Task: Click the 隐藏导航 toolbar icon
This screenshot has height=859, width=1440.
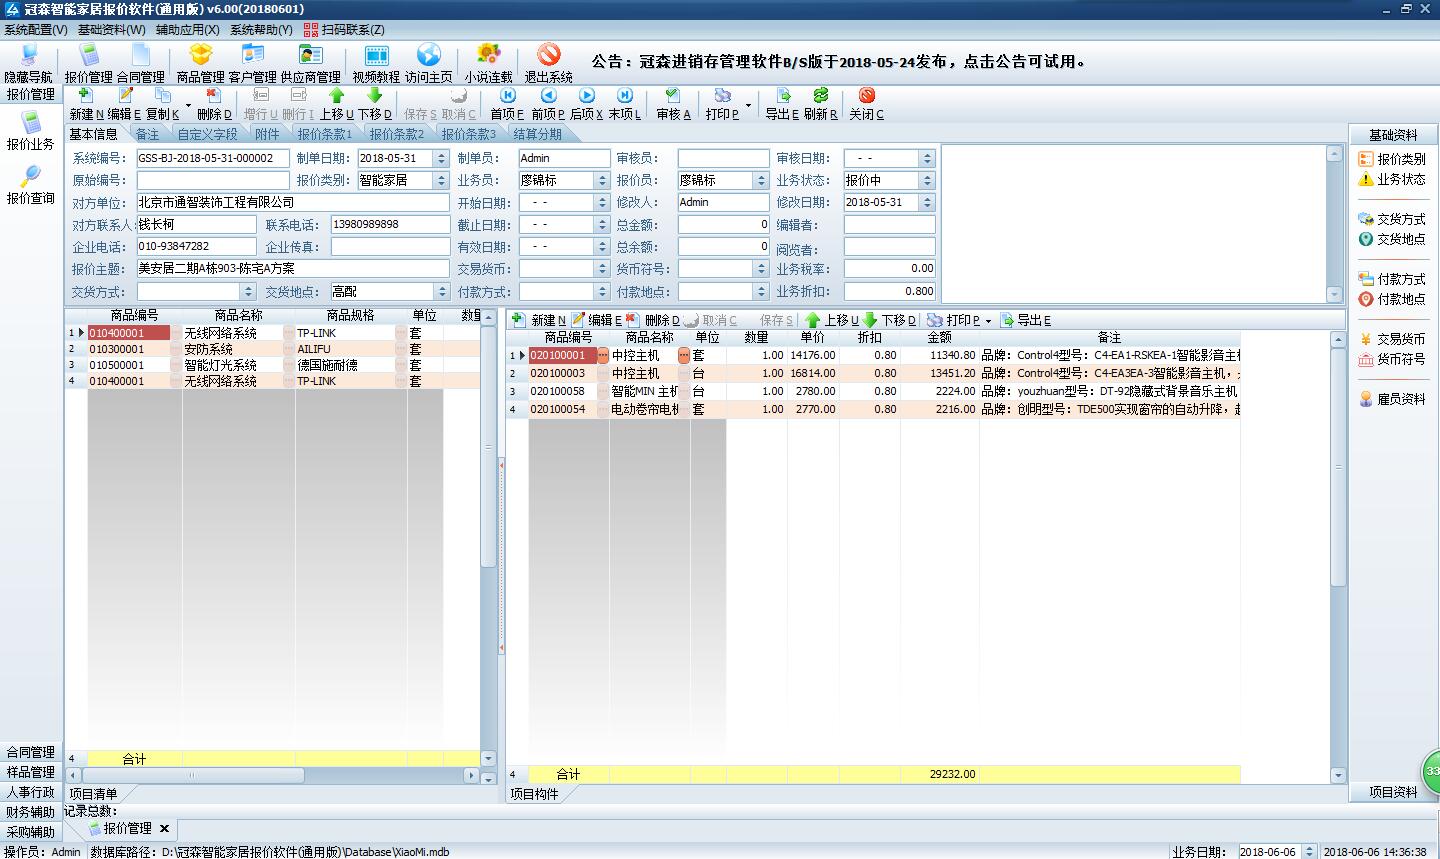Action: [28, 63]
